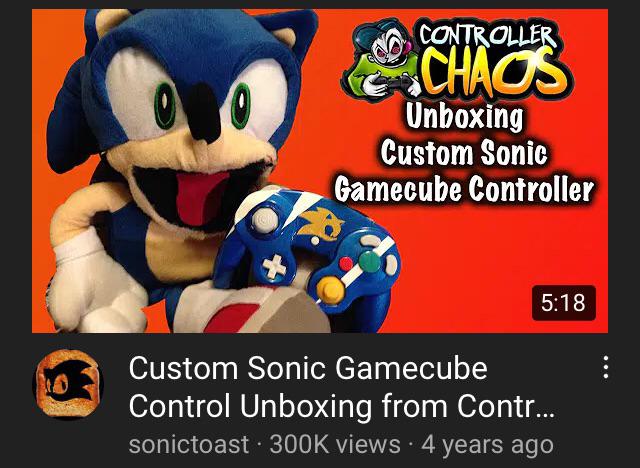Click the Custom Sonic thumbnail caption

click(464, 153)
